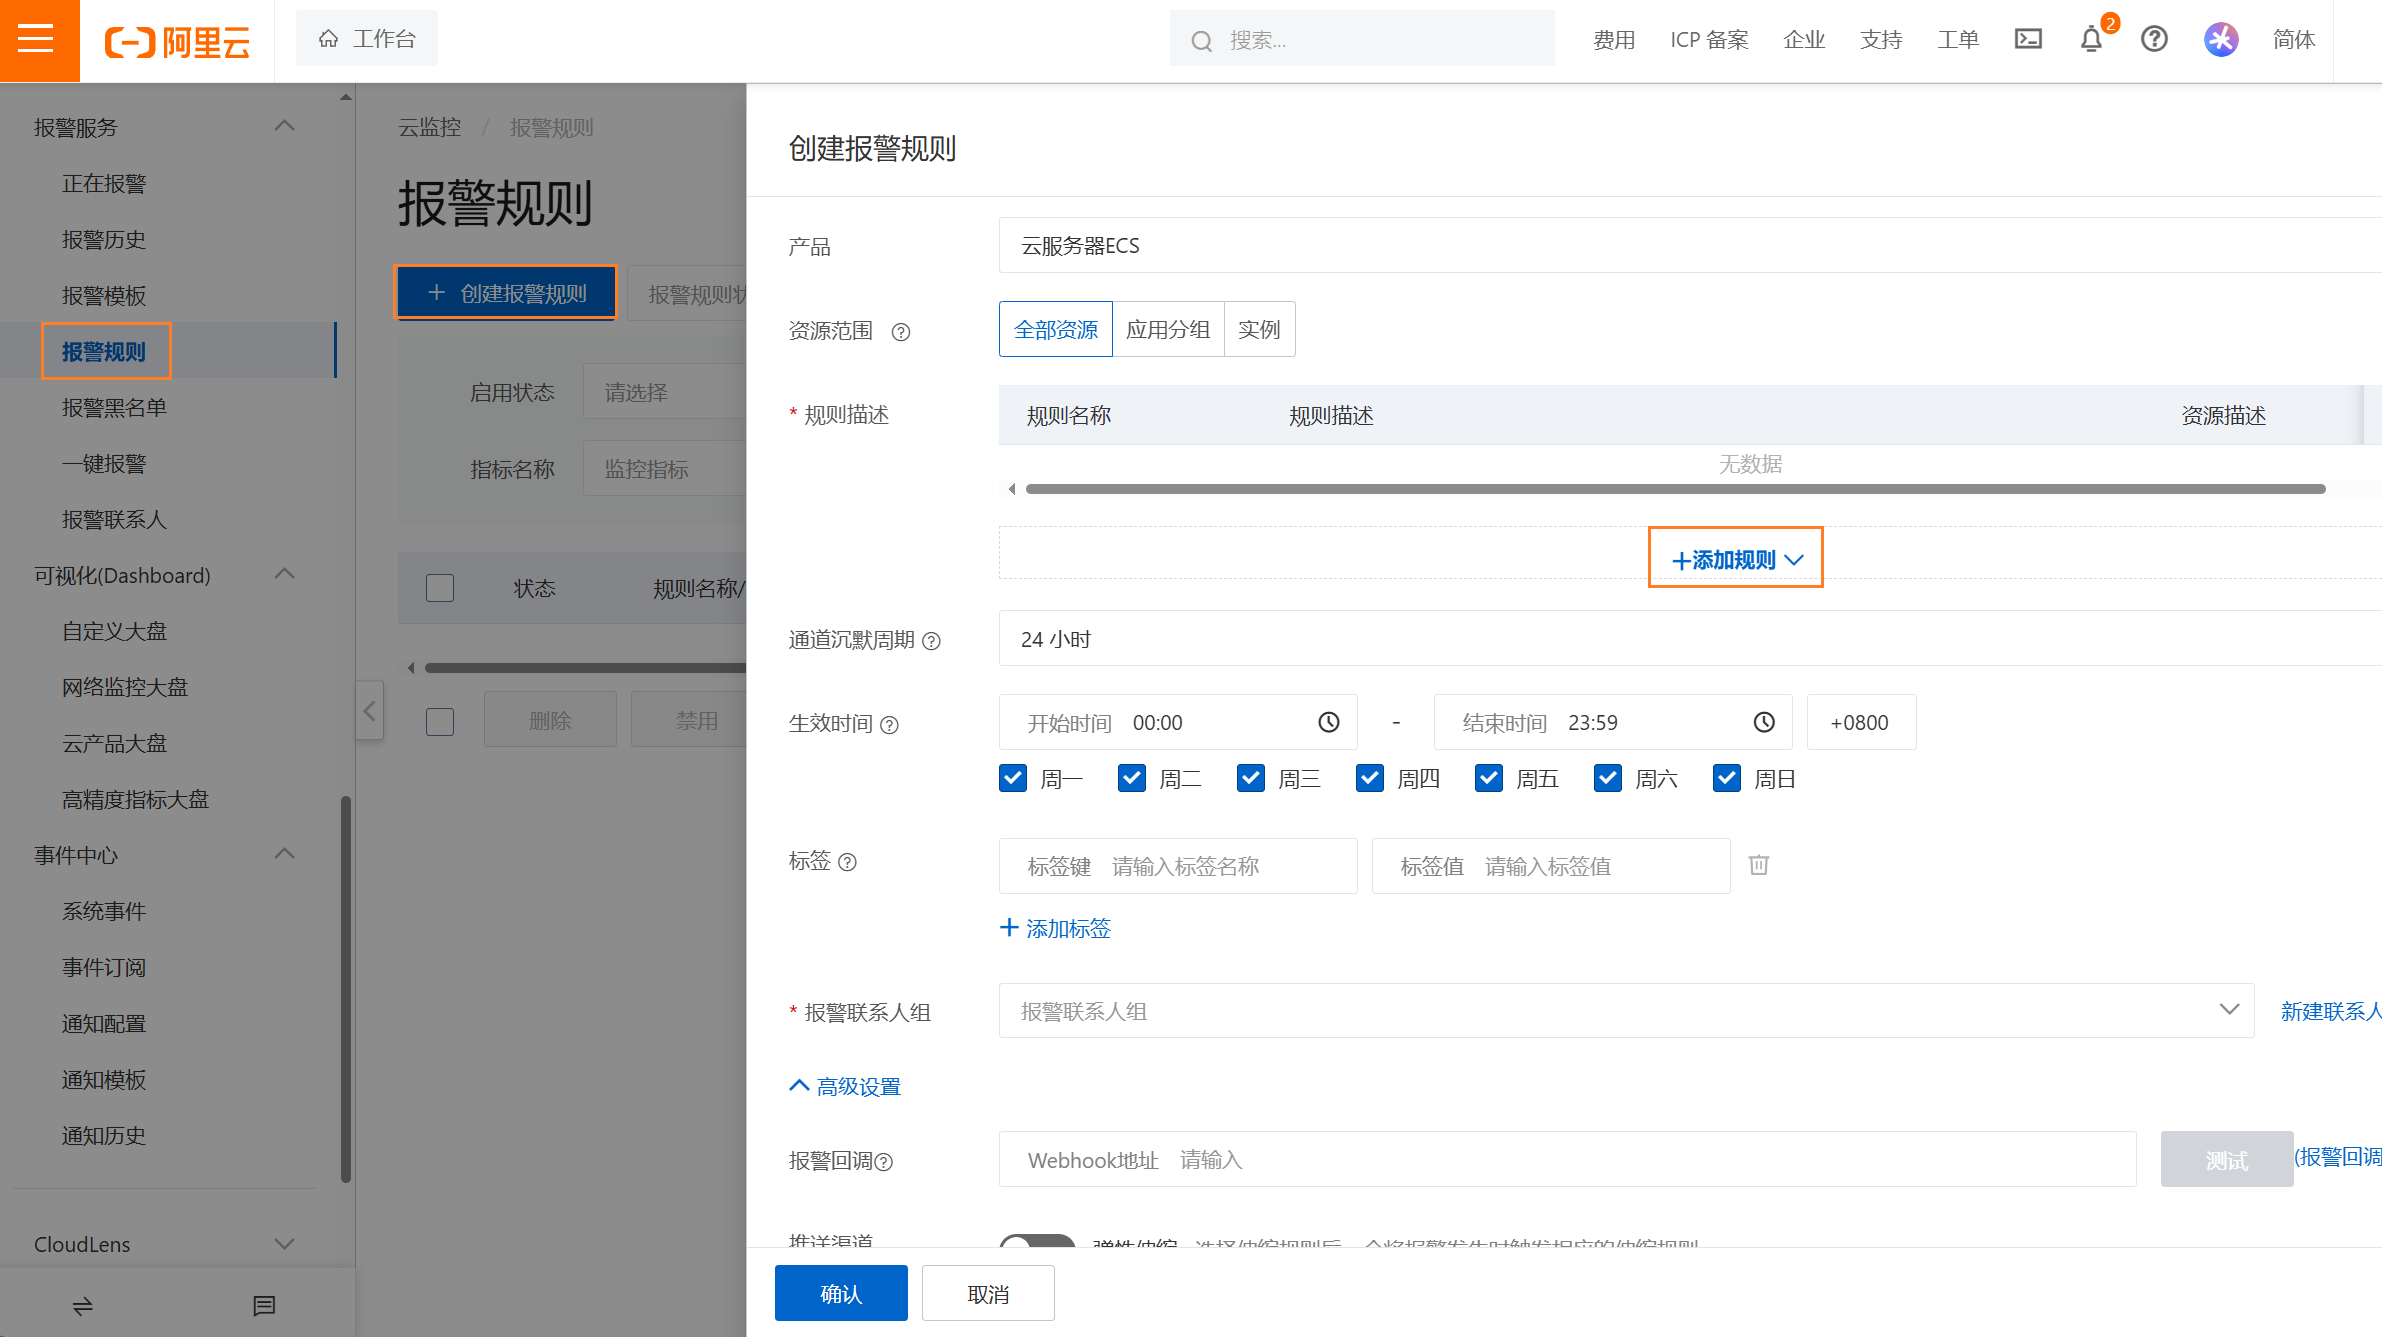
Task: Open the CloudShell terminal icon
Action: click(2028, 40)
